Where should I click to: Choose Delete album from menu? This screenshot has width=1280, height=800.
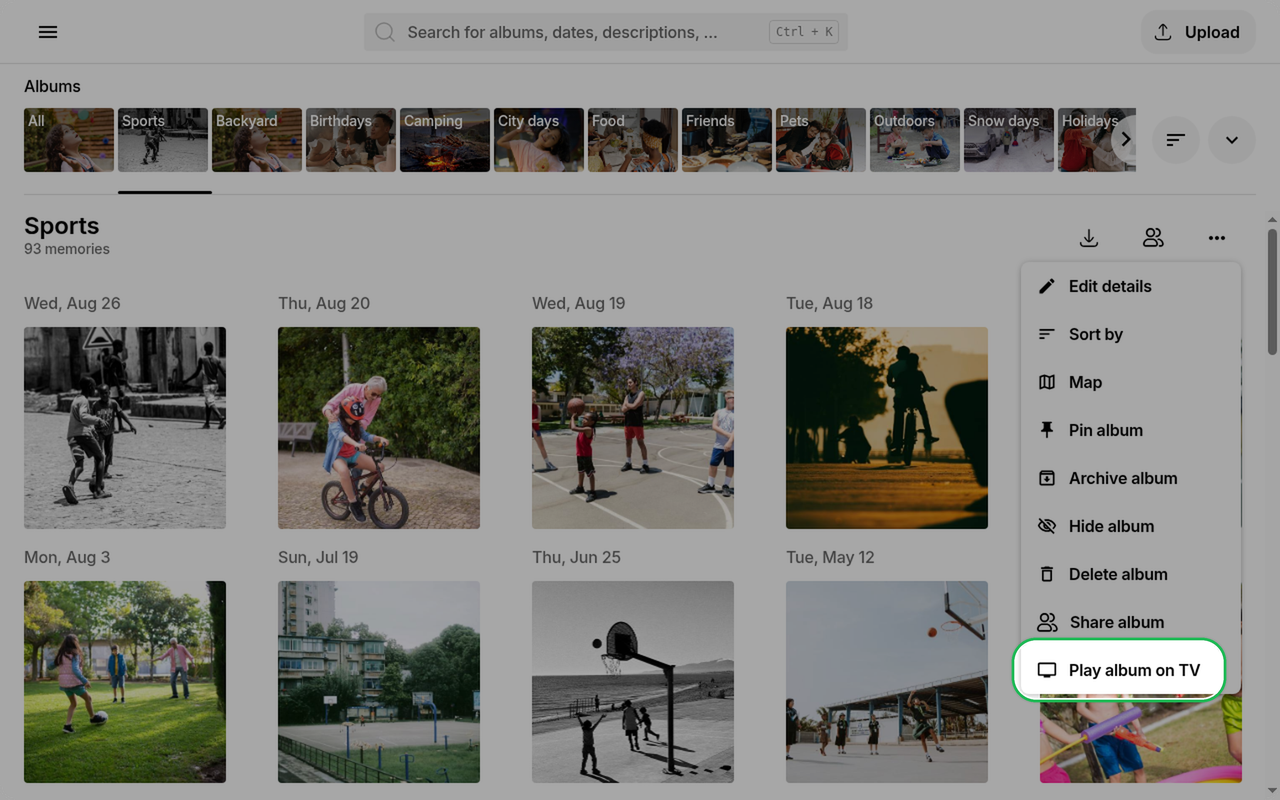pos(1131,574)
